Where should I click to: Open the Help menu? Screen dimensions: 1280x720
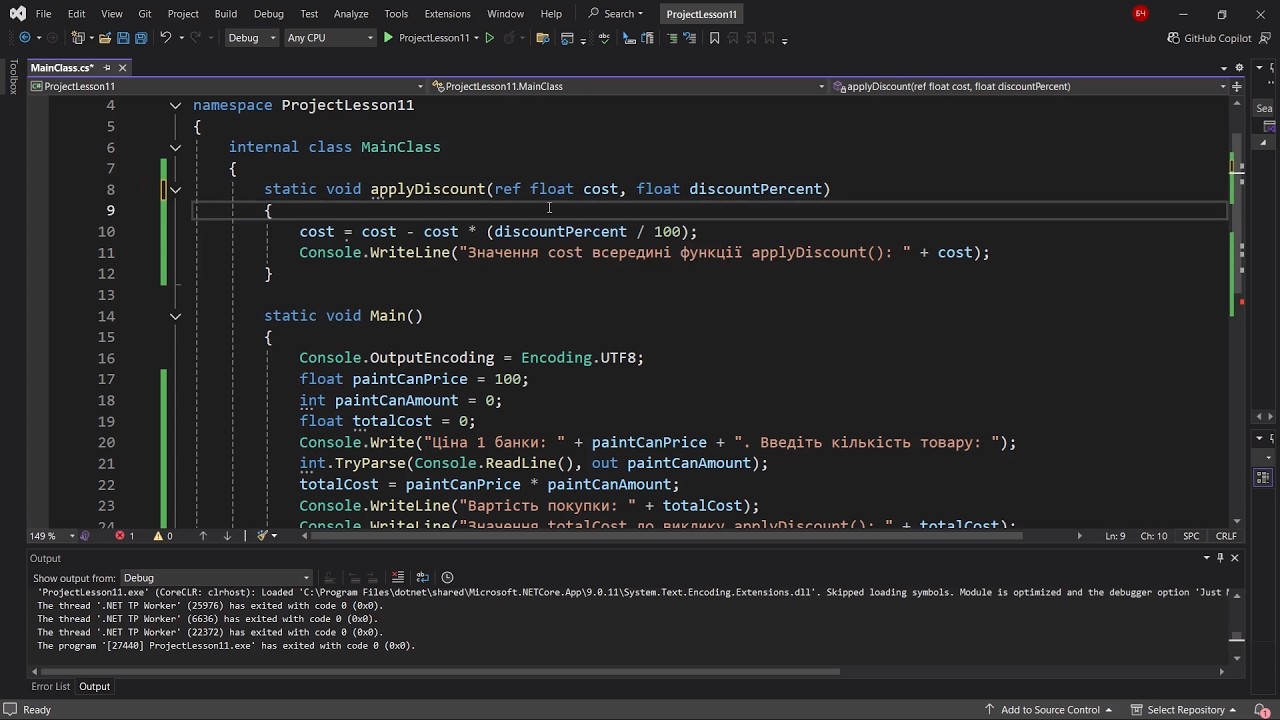pos(551,14)
